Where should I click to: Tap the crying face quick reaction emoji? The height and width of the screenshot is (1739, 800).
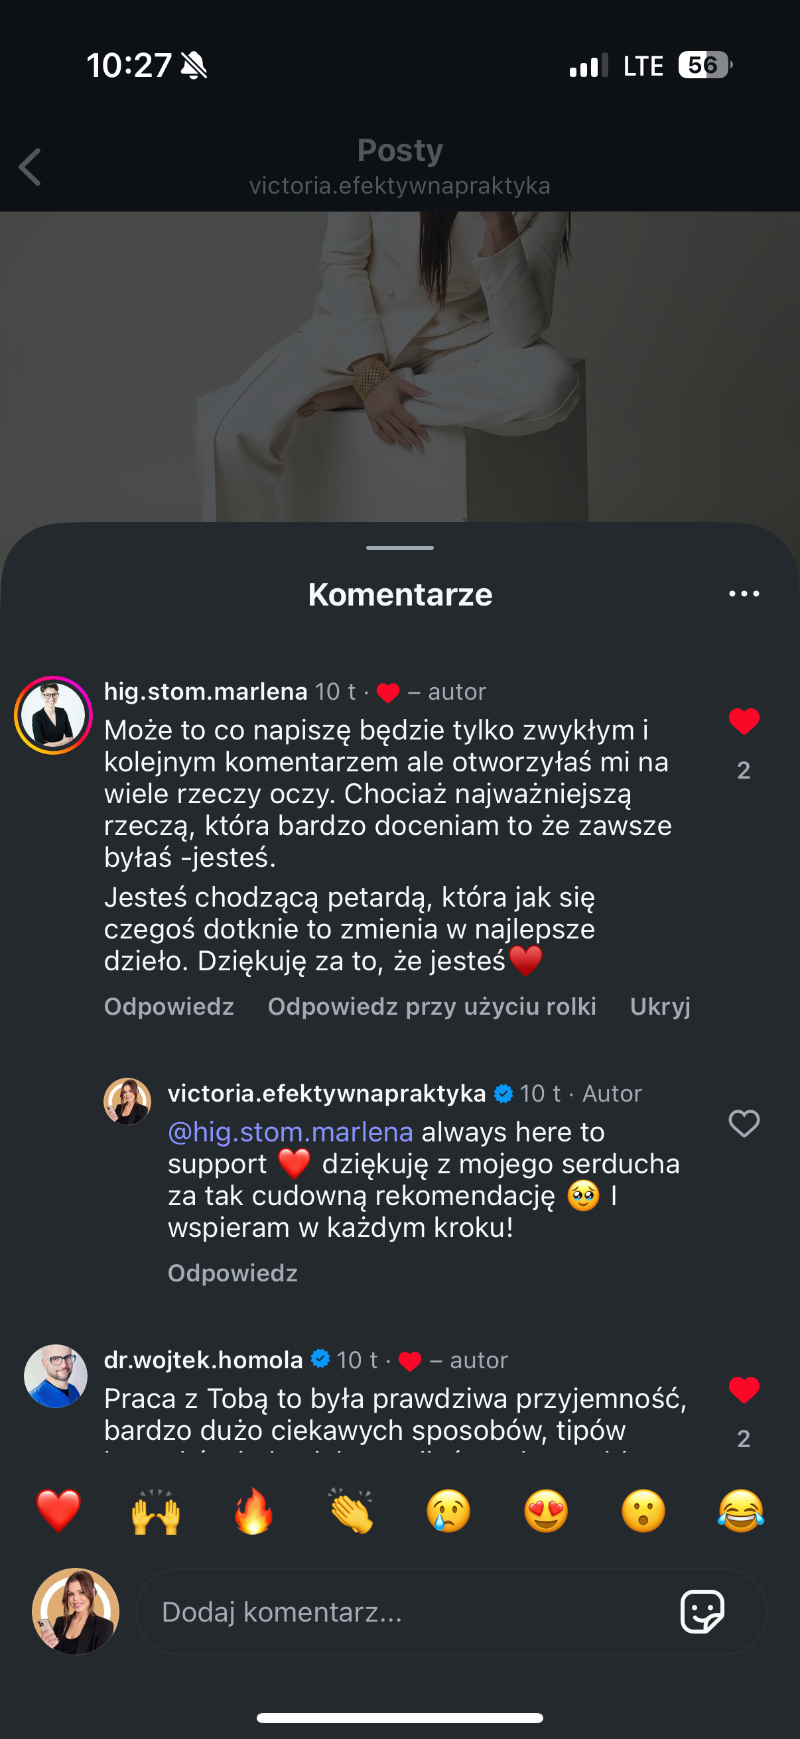(x=449, y=1511)
